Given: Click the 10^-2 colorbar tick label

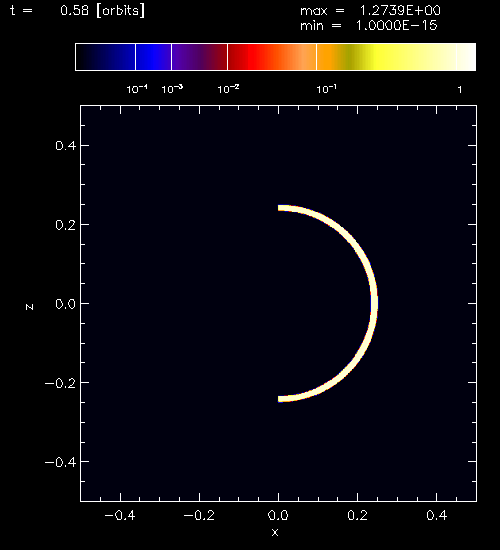Looking at the screenshot, I should [x=228, y=89].
